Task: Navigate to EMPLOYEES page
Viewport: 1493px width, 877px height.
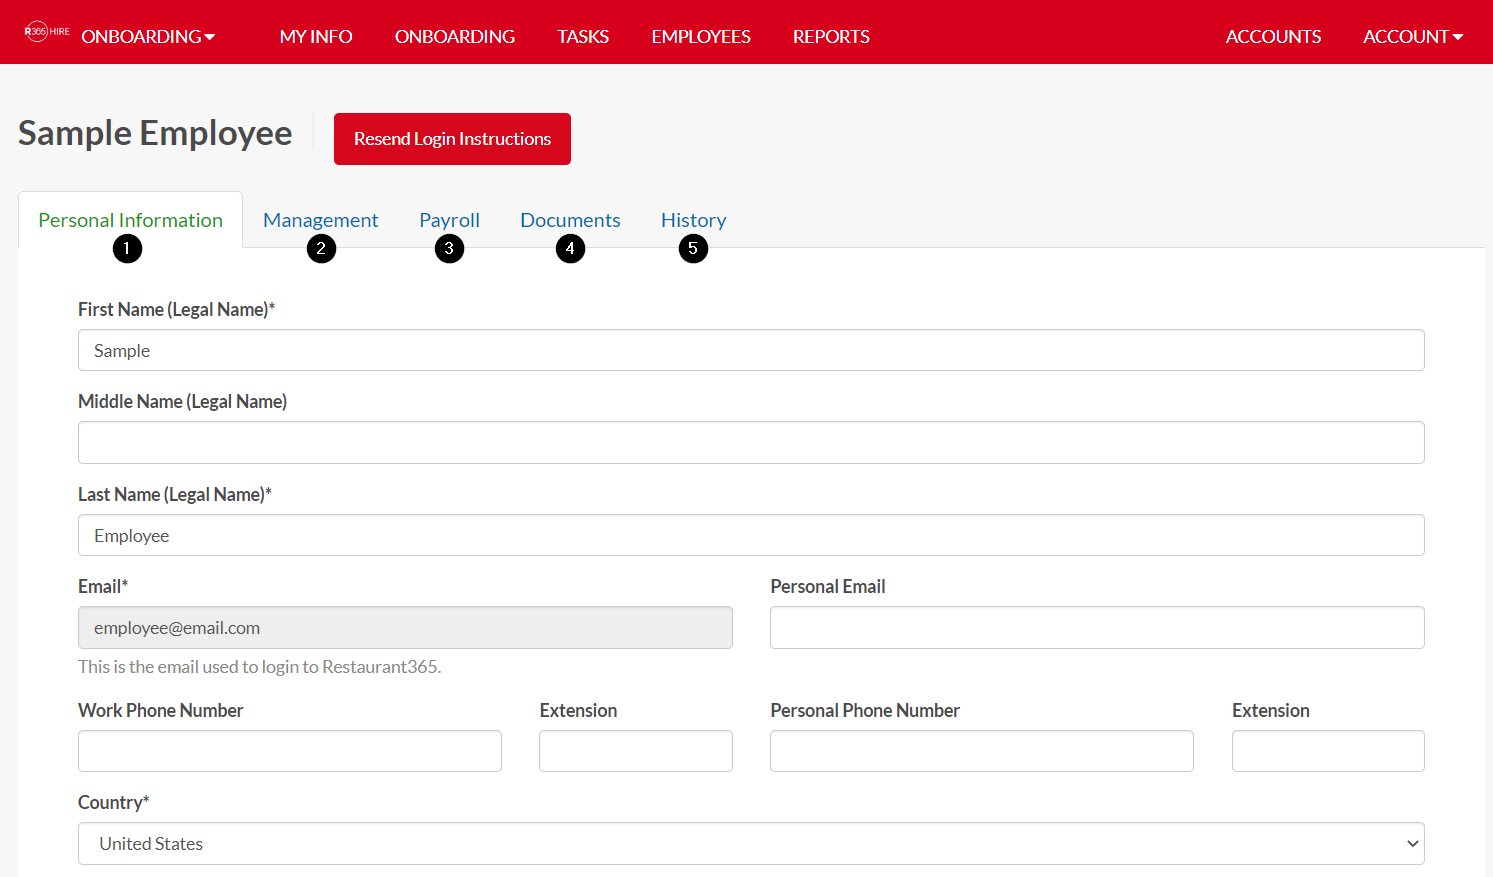Action: pyautogui.click(x=701, y=37)
